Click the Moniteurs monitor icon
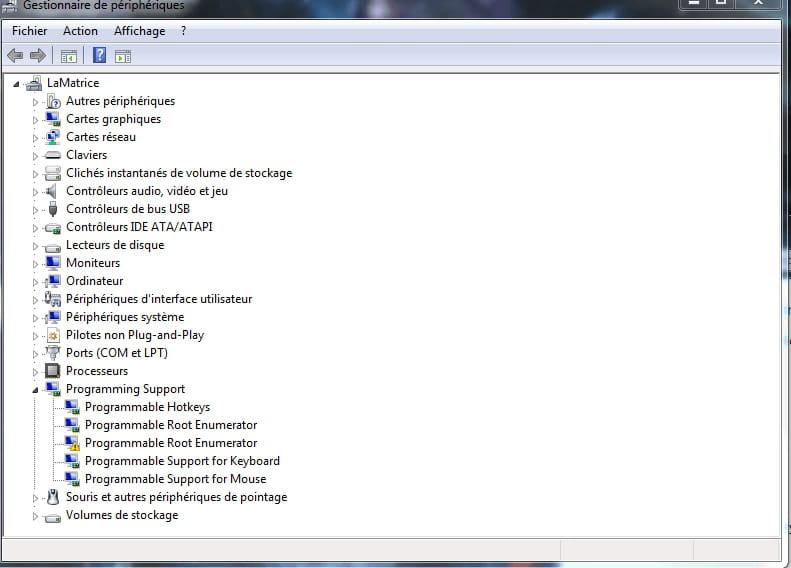The height and width of the screenshot is (568, 791). coord(53,263)
